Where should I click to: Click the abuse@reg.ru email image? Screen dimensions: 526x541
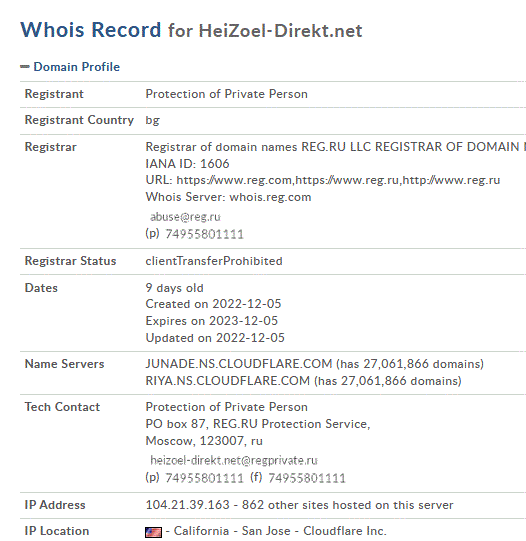(185, 217)
